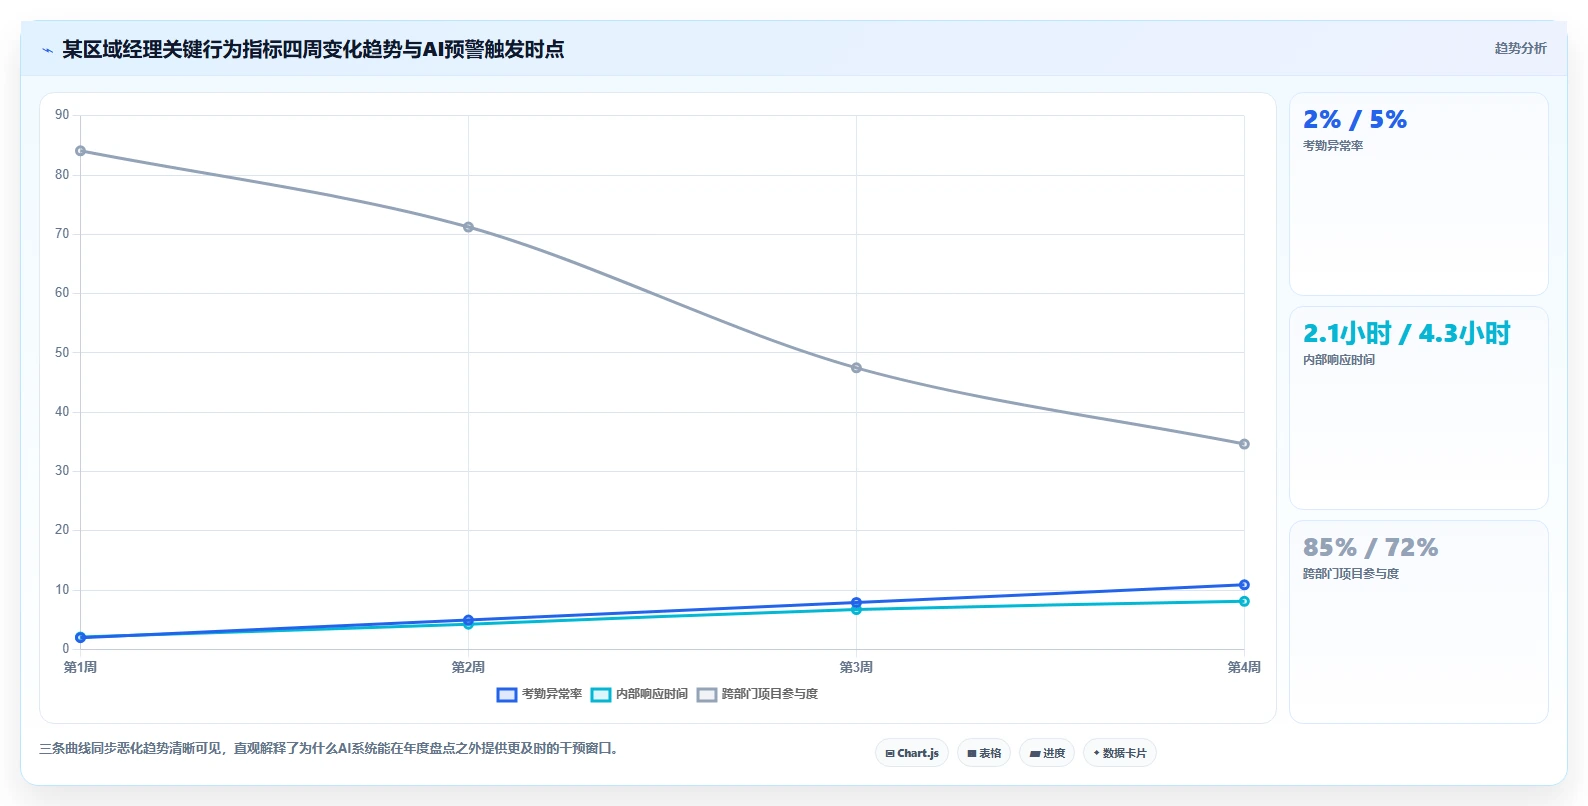Click the 考勤异常率 label under 2% / 5%
This screenshot has width=1588, height=806.
tap(1333, 146)
